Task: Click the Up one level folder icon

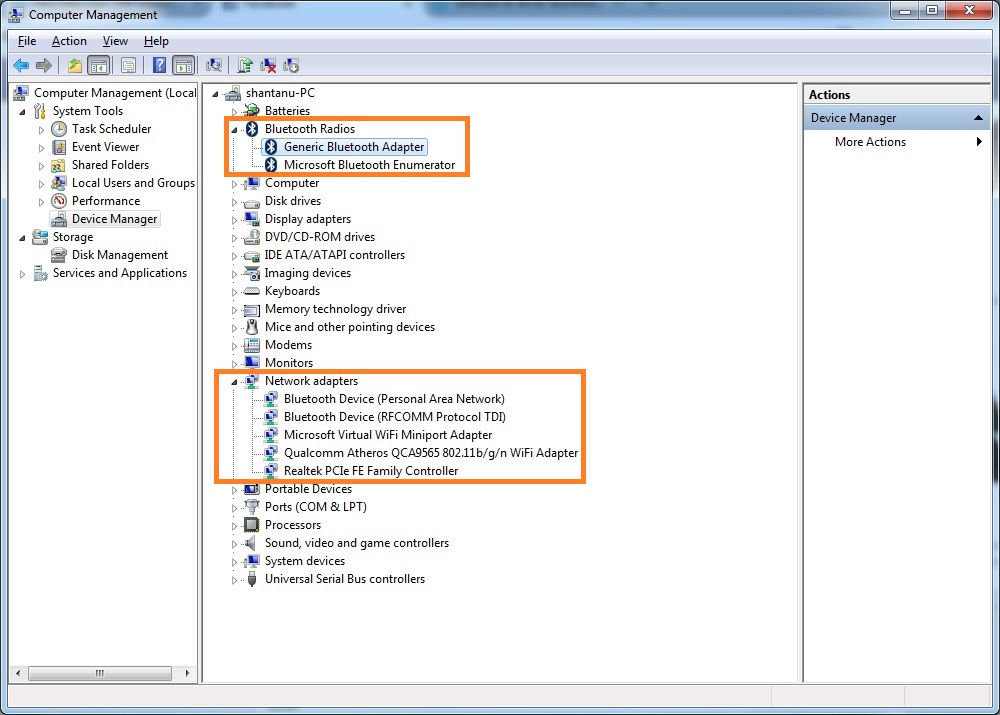Action: click(75, 65)
